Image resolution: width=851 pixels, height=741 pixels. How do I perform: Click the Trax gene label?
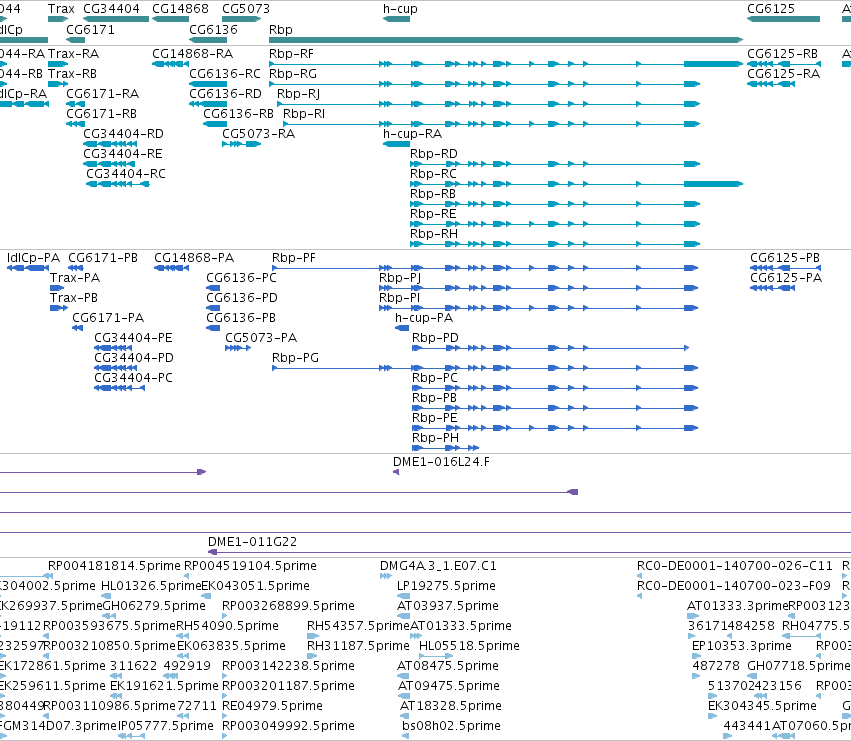[61, 9]
